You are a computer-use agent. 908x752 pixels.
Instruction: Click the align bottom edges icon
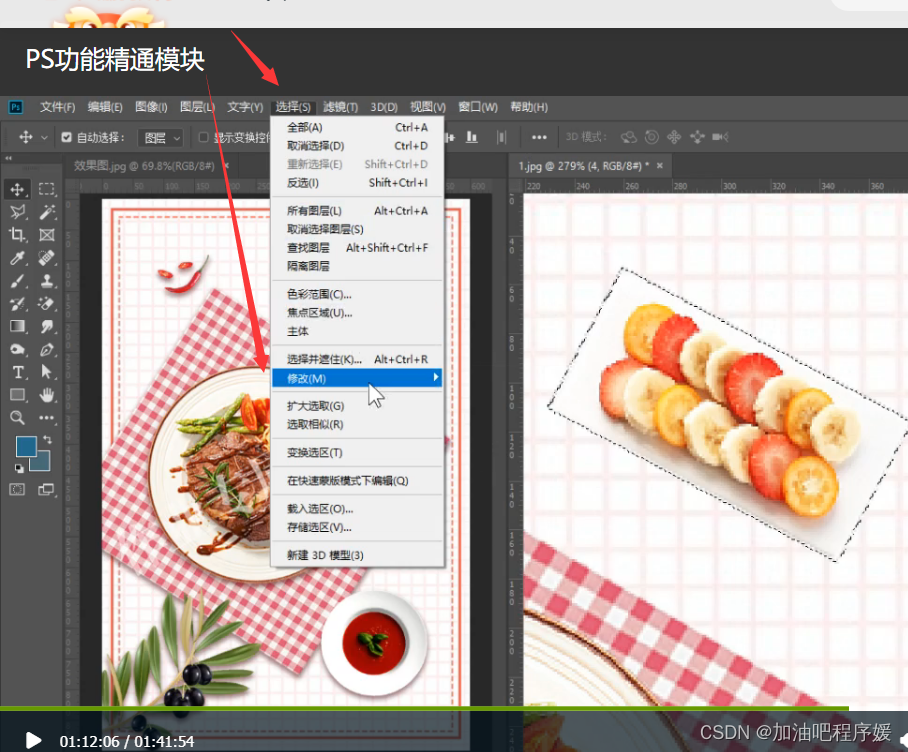click(x=472, y=137)
